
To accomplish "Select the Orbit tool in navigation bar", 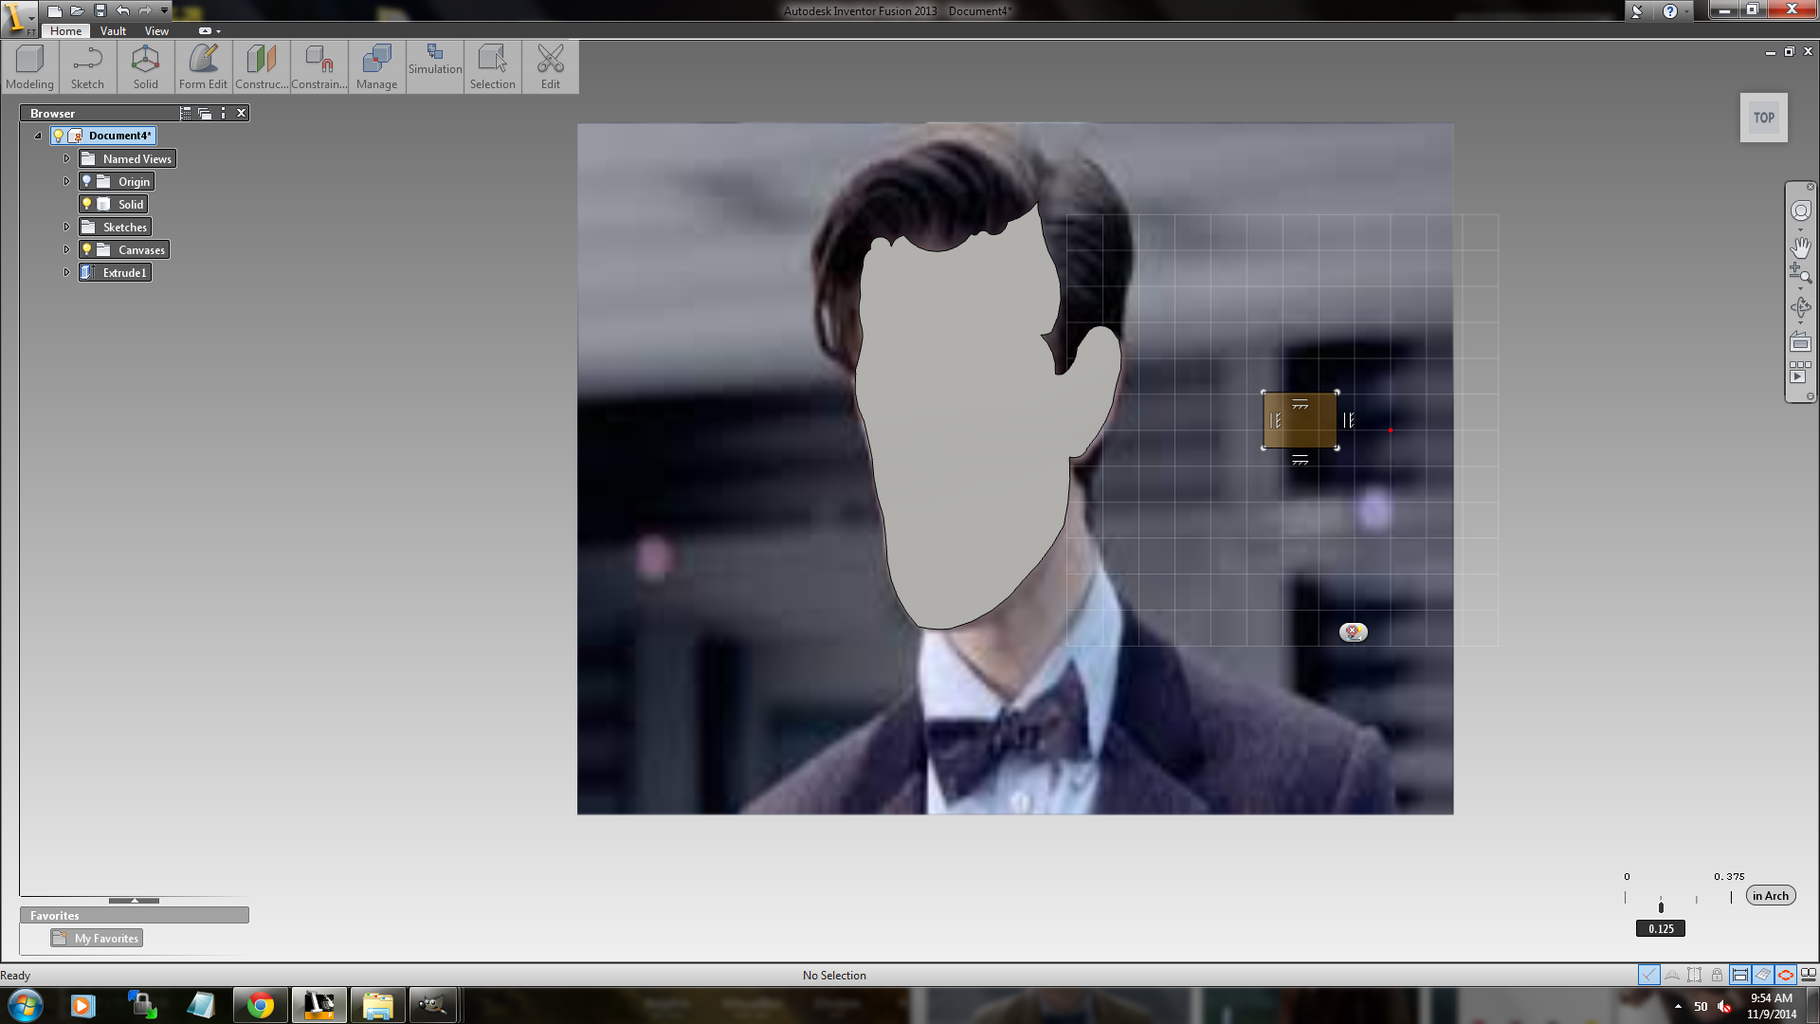I will coord(1800,307).
